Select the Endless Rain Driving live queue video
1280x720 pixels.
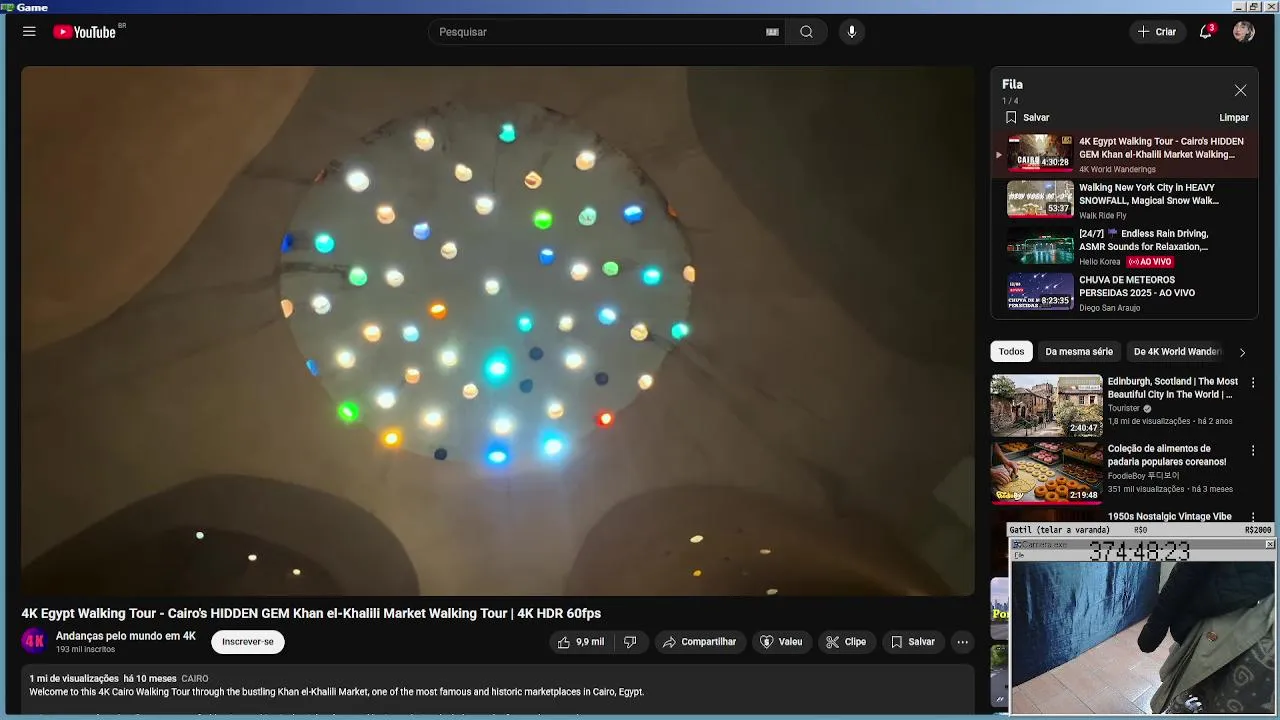coord(1124,247)
